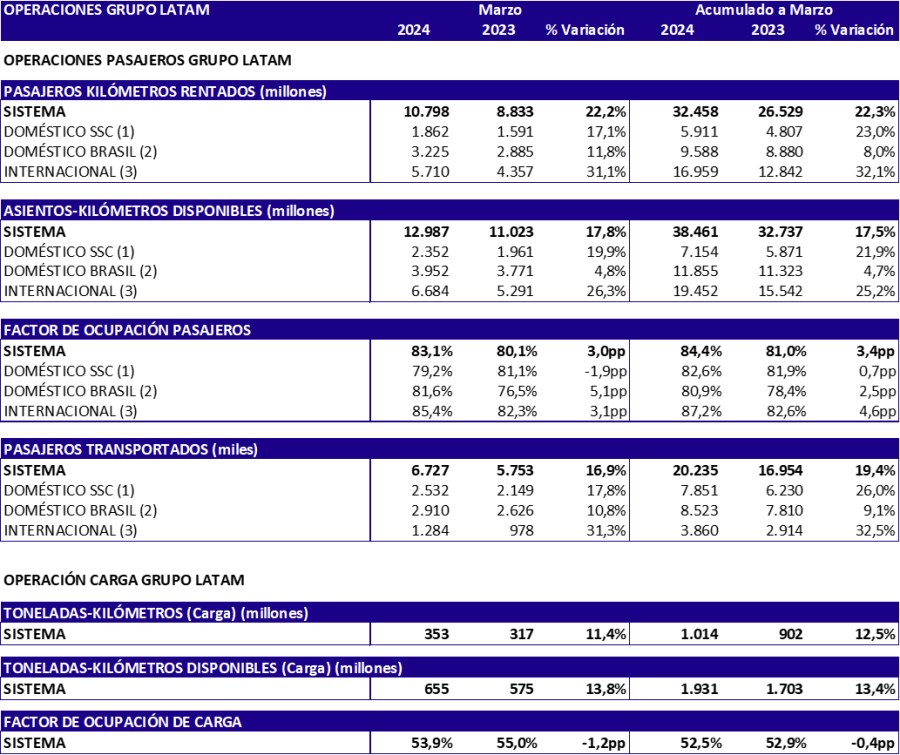
Task: Select the 22,2% variation cell
Action: pos(606,111)
